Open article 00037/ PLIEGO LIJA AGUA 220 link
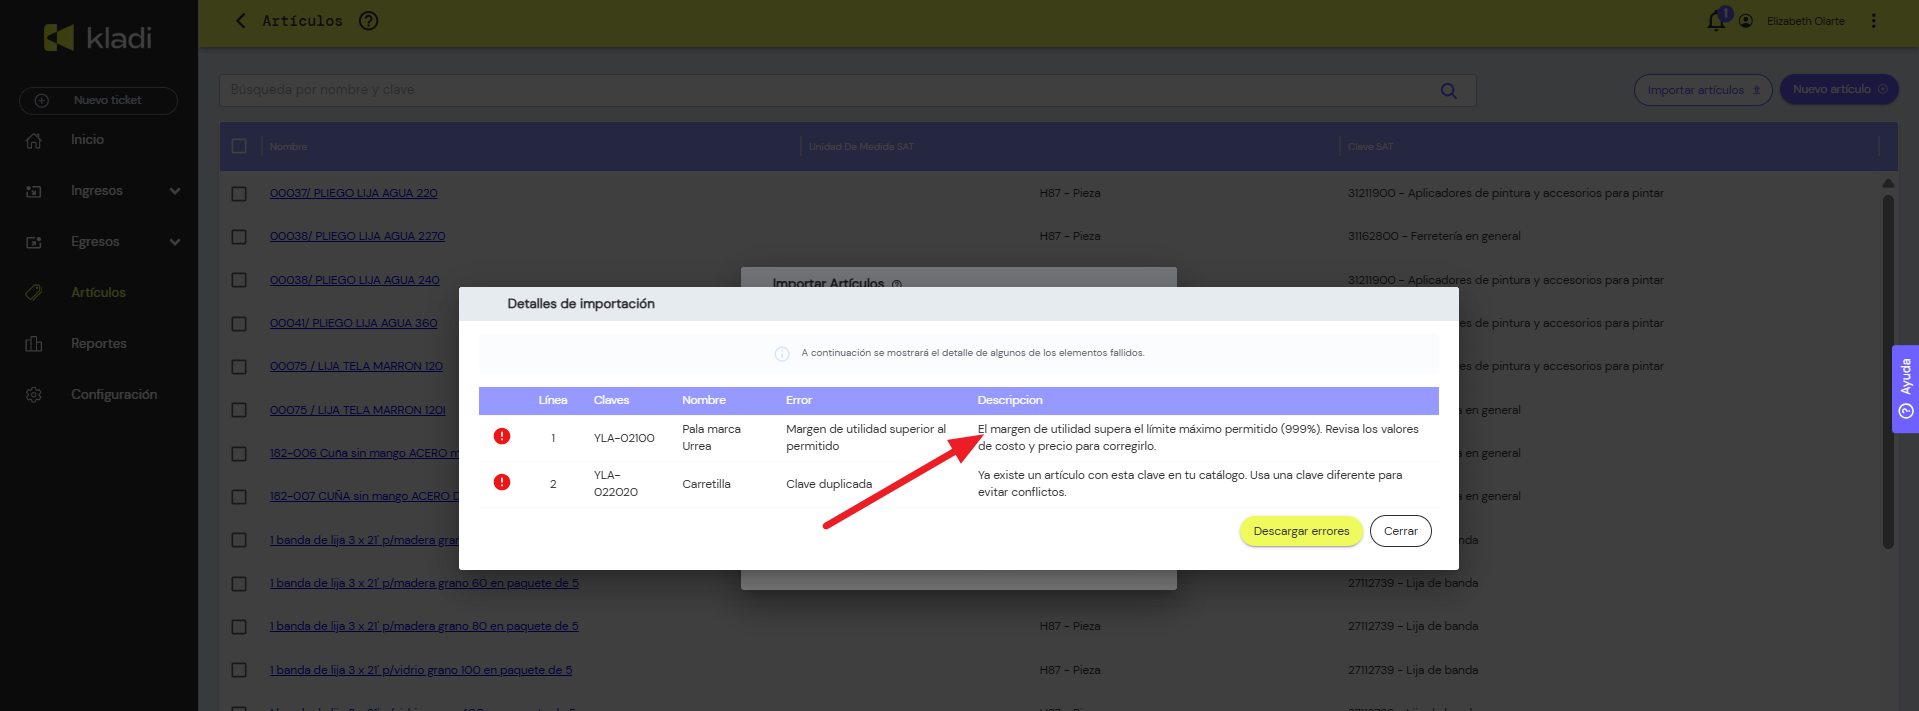The image size is (1919, 711). [353, 194]
